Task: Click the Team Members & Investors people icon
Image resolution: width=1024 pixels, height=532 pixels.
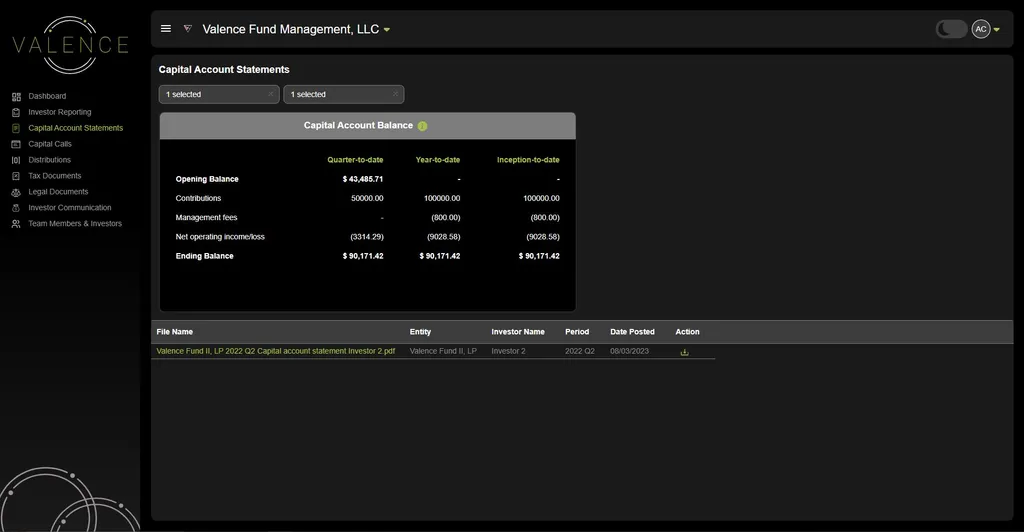Action: coord(16,224)
